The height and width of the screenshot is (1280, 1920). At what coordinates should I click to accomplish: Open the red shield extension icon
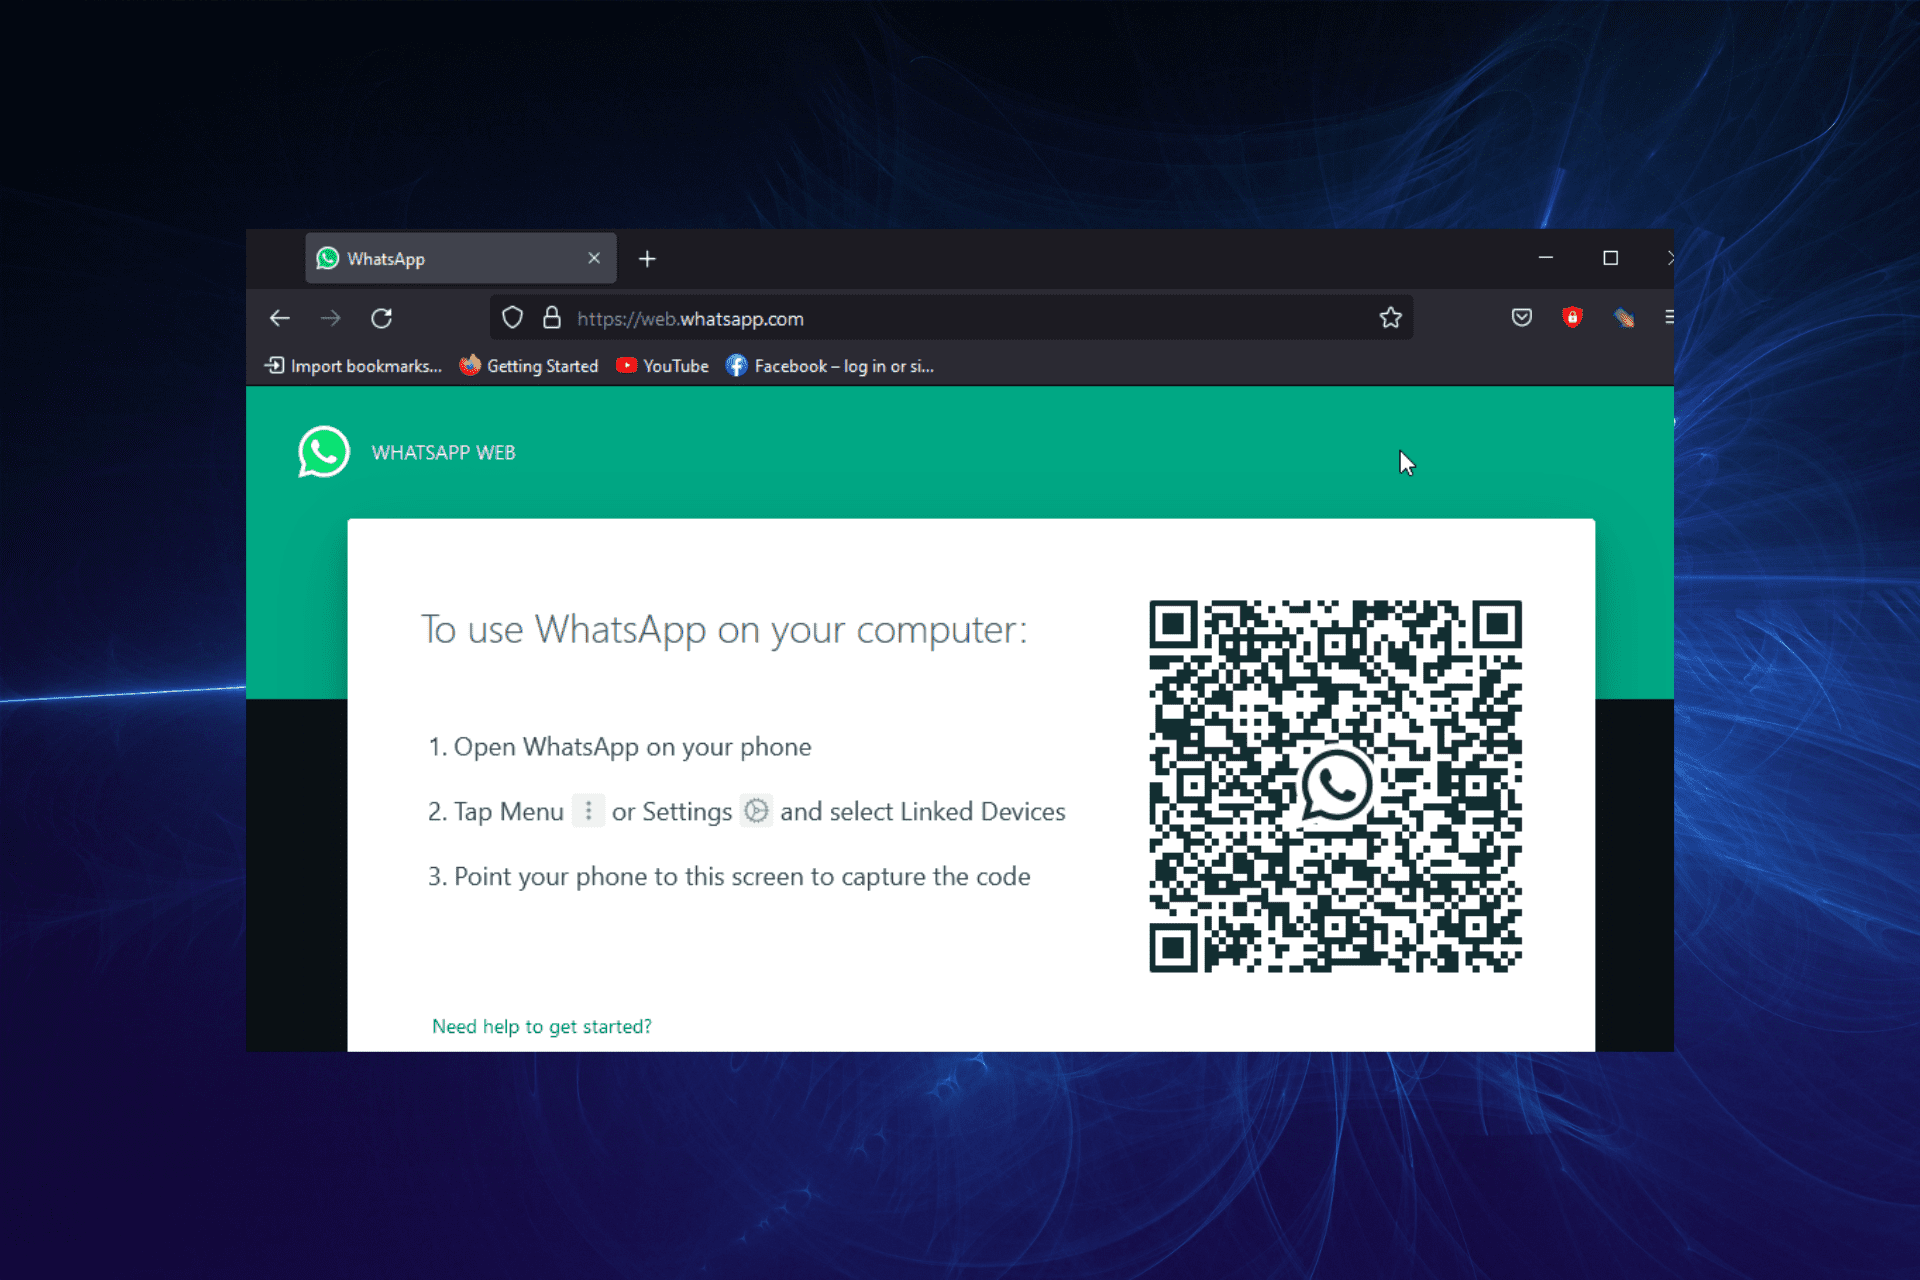[1572, 318]
